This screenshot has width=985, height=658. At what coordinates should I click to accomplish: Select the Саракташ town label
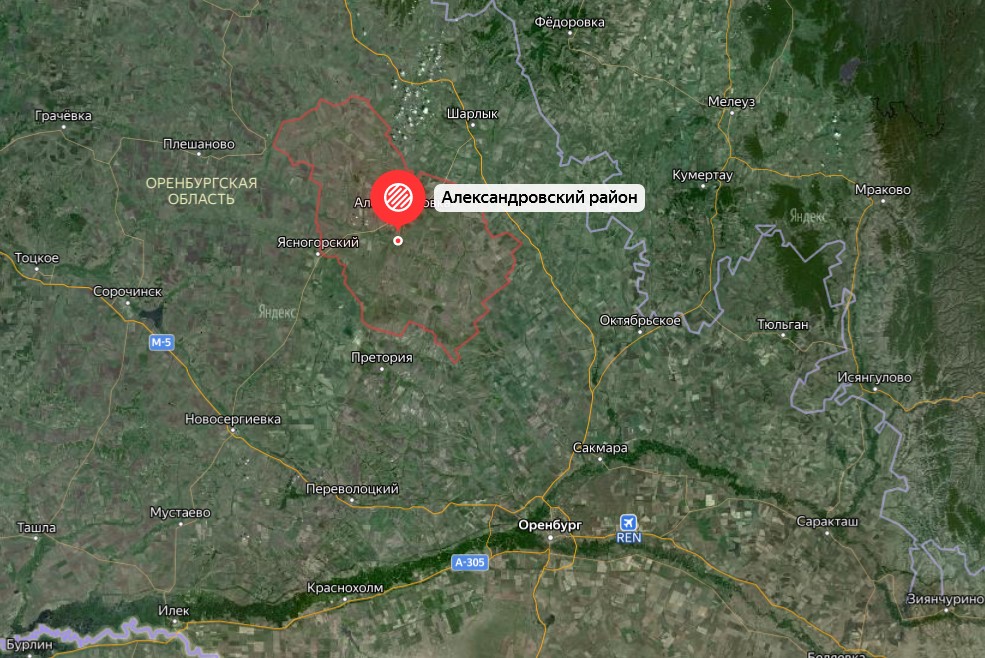pos(827,522)
